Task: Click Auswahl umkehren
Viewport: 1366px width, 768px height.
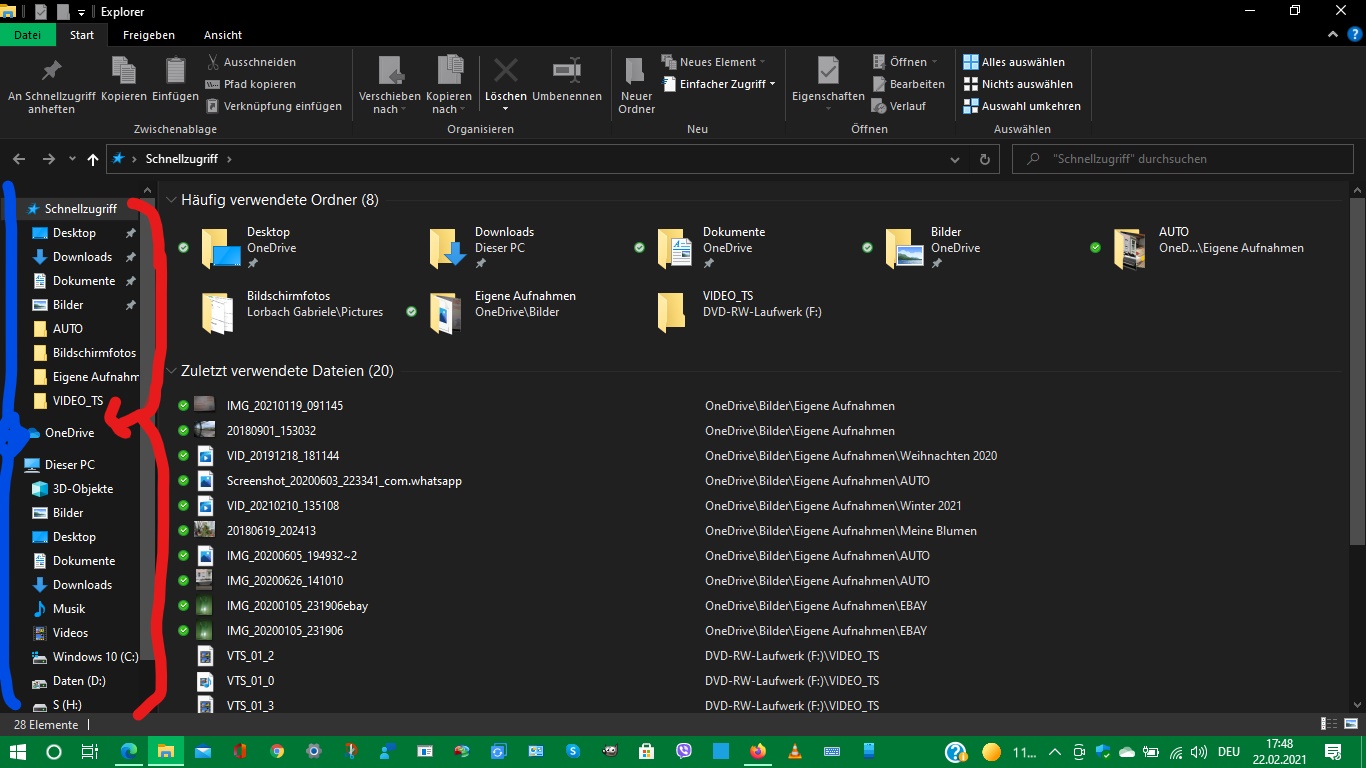Action: click(1022, 106)
